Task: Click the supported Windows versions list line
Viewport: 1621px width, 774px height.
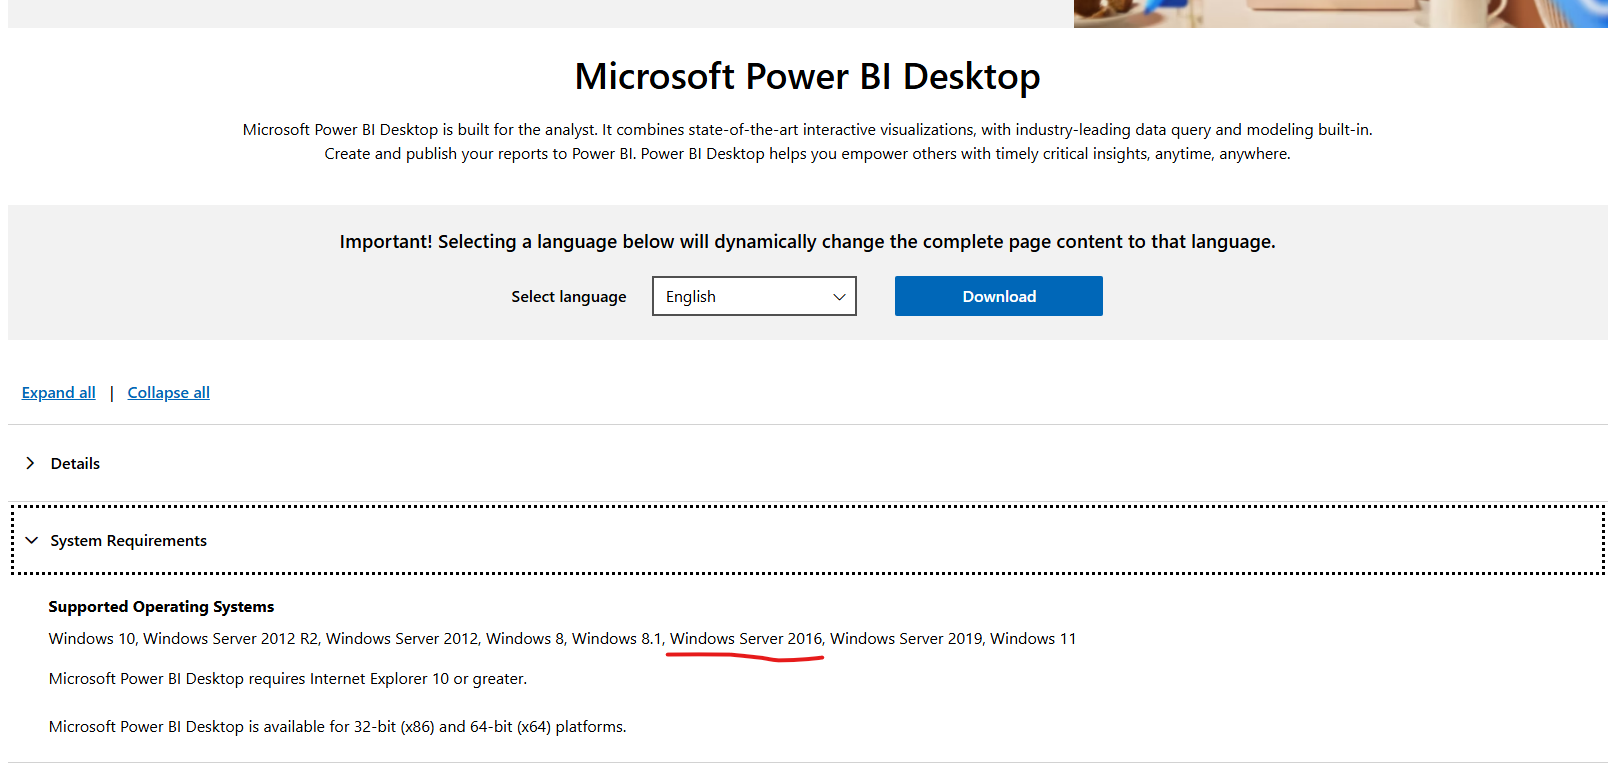Action: coord(562,639)
